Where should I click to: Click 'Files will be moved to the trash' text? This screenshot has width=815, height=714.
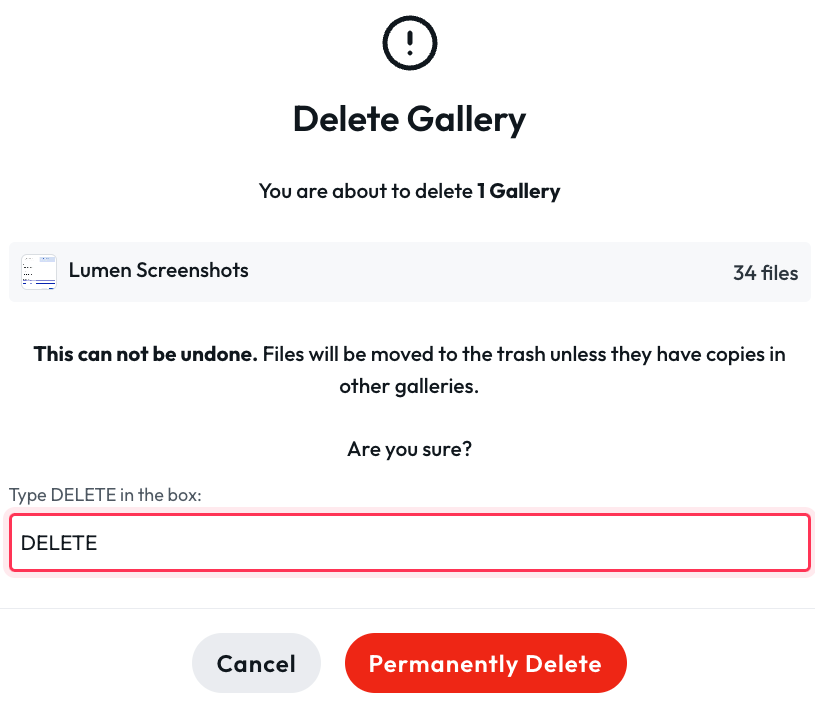click(403, 354)
